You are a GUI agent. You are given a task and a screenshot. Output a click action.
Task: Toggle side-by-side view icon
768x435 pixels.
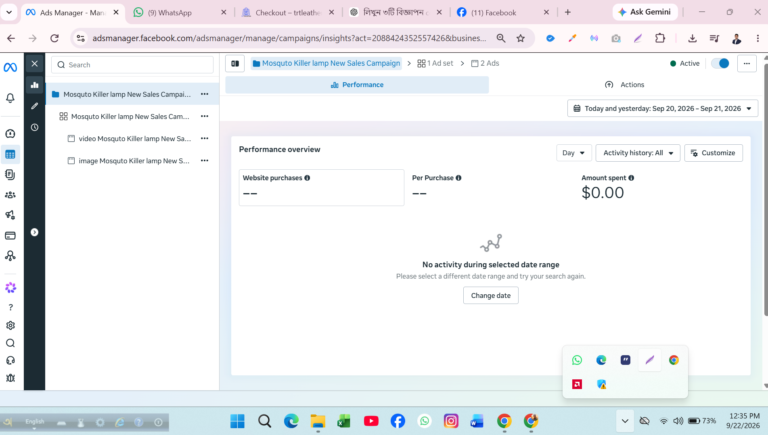point(235,64)
